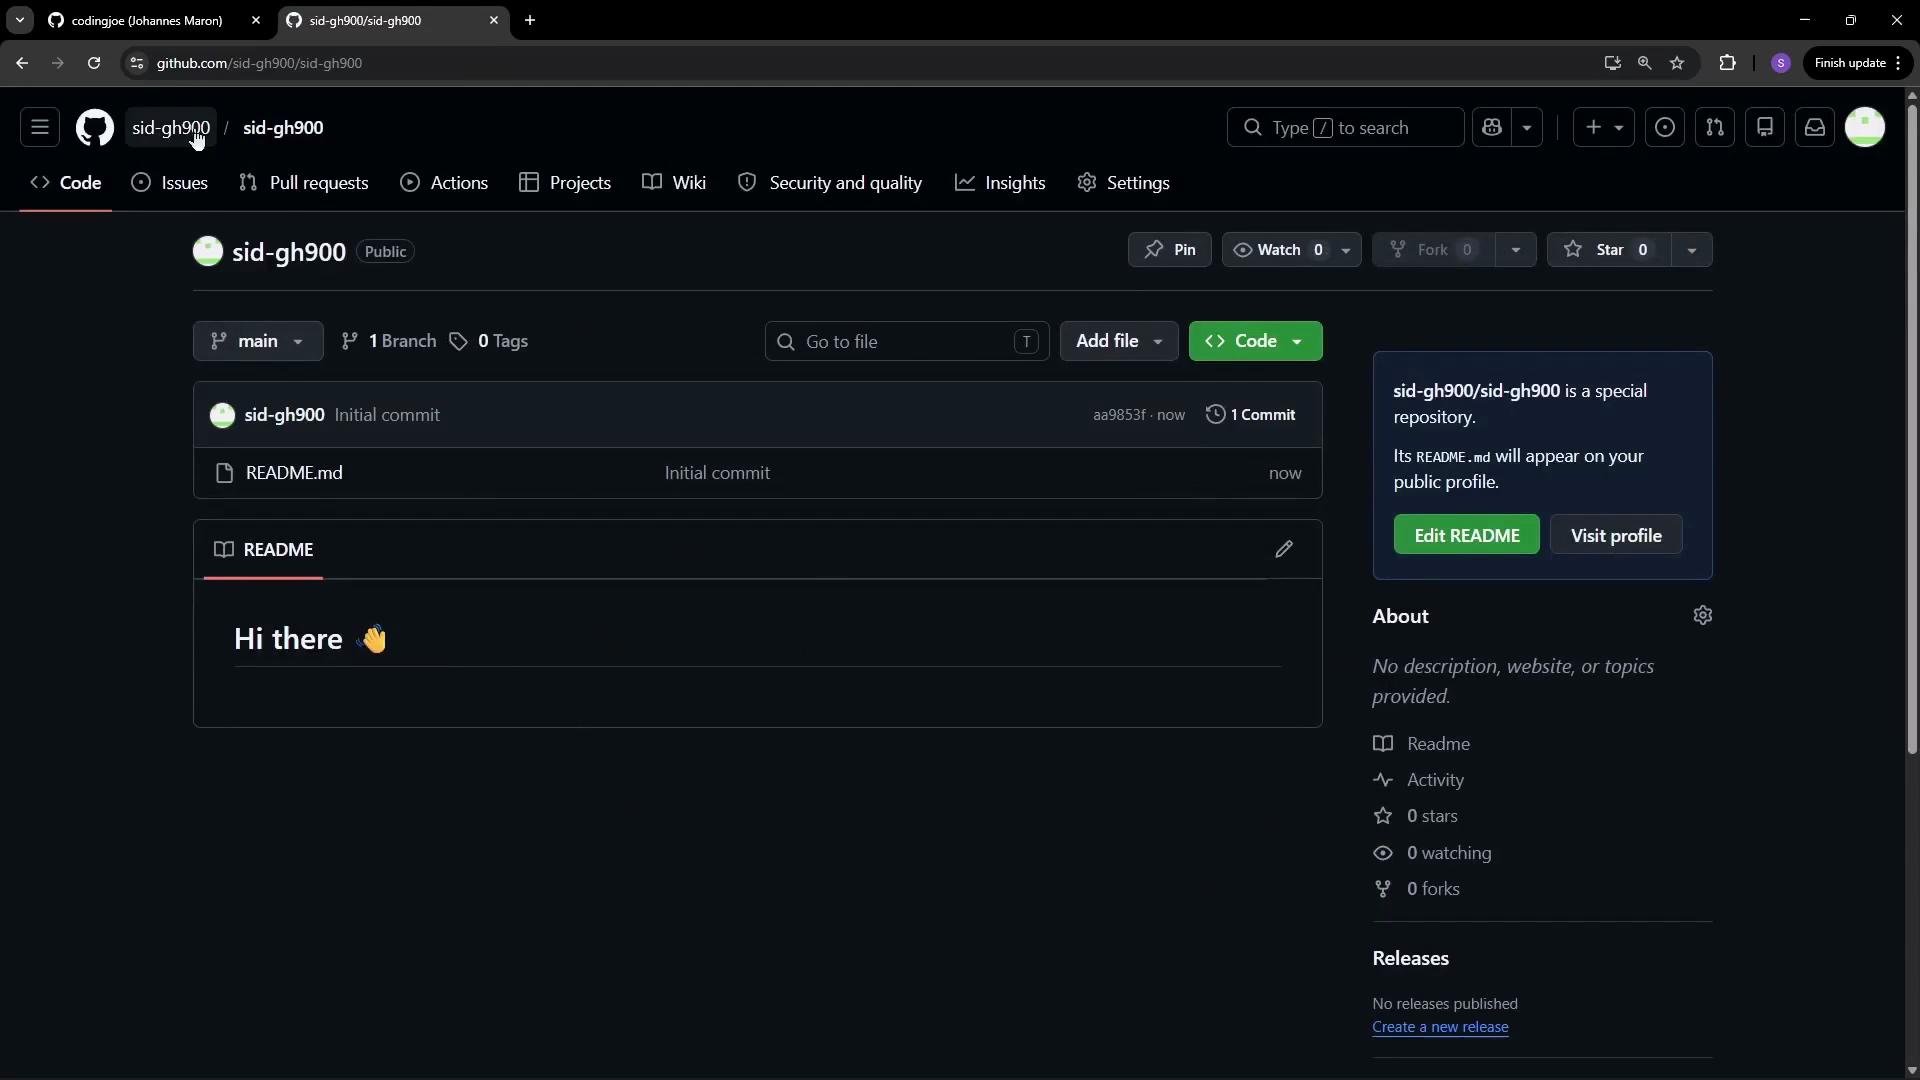The width and height of the screenshot is (1920, 1080).
Task: View the 0 Tags link
Action: pos(488,341)
